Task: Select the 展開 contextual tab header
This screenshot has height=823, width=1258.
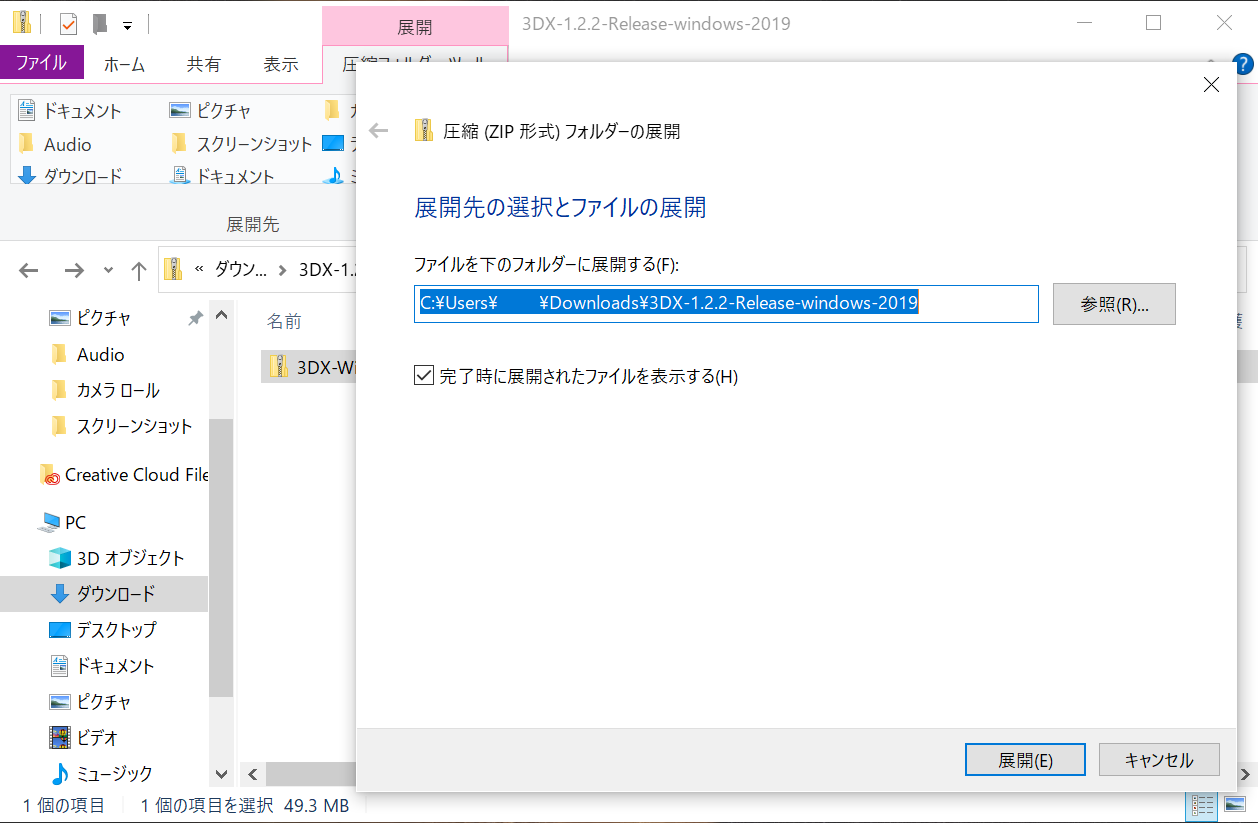Action: [x=415, y=26]
